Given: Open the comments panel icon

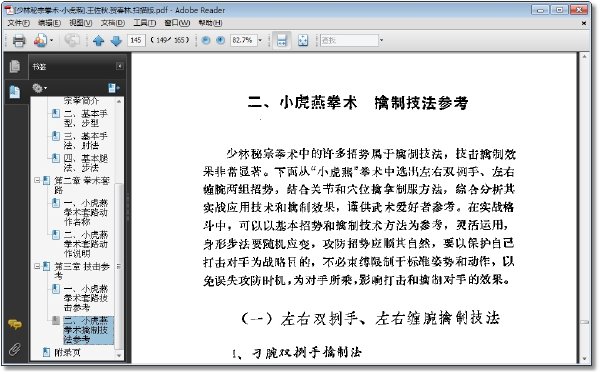Looking at the screenshot, I should click(x=15, y=325).
